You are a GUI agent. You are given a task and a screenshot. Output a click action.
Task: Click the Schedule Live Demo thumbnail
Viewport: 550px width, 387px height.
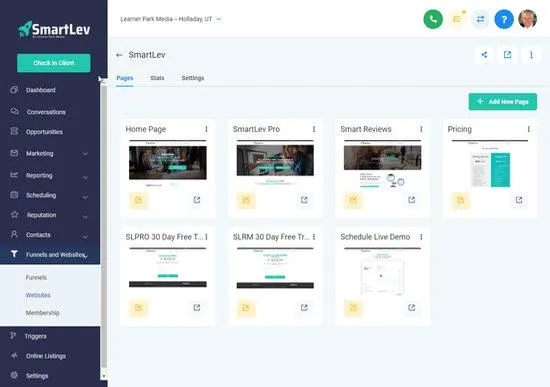pyautogui.click(x=382, y=271)
